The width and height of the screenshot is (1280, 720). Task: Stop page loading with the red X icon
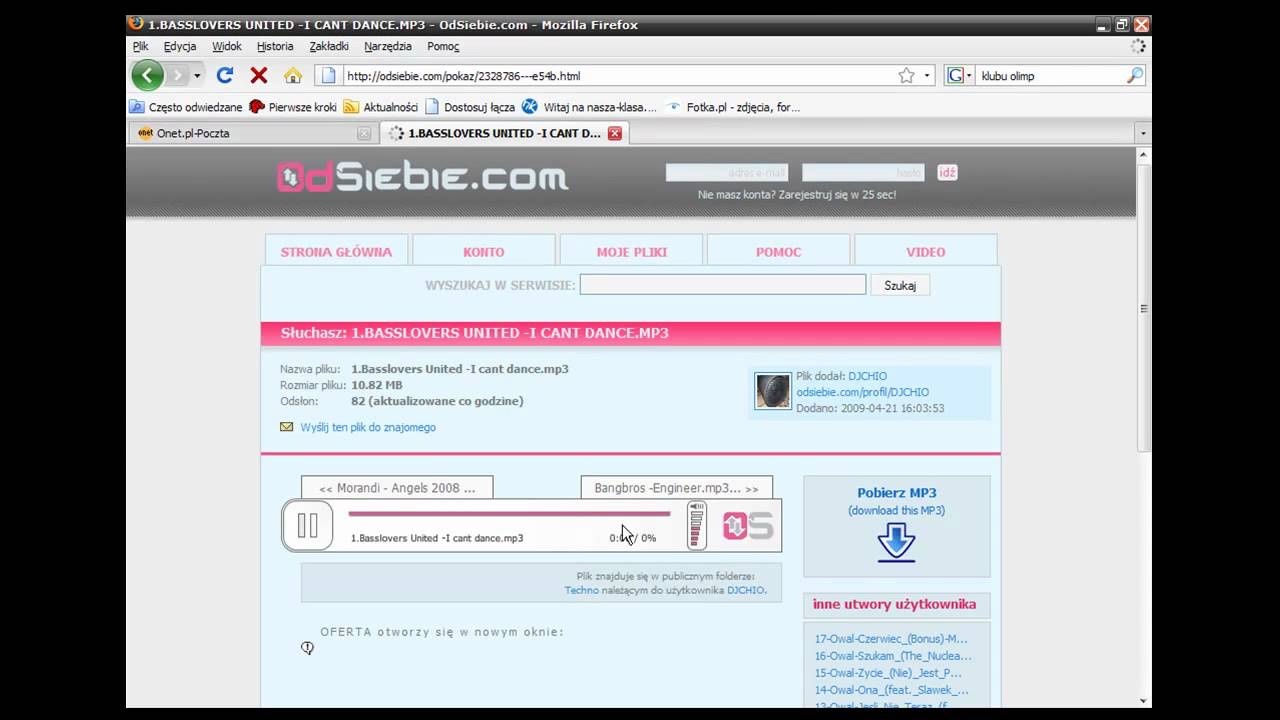point(258,75)
